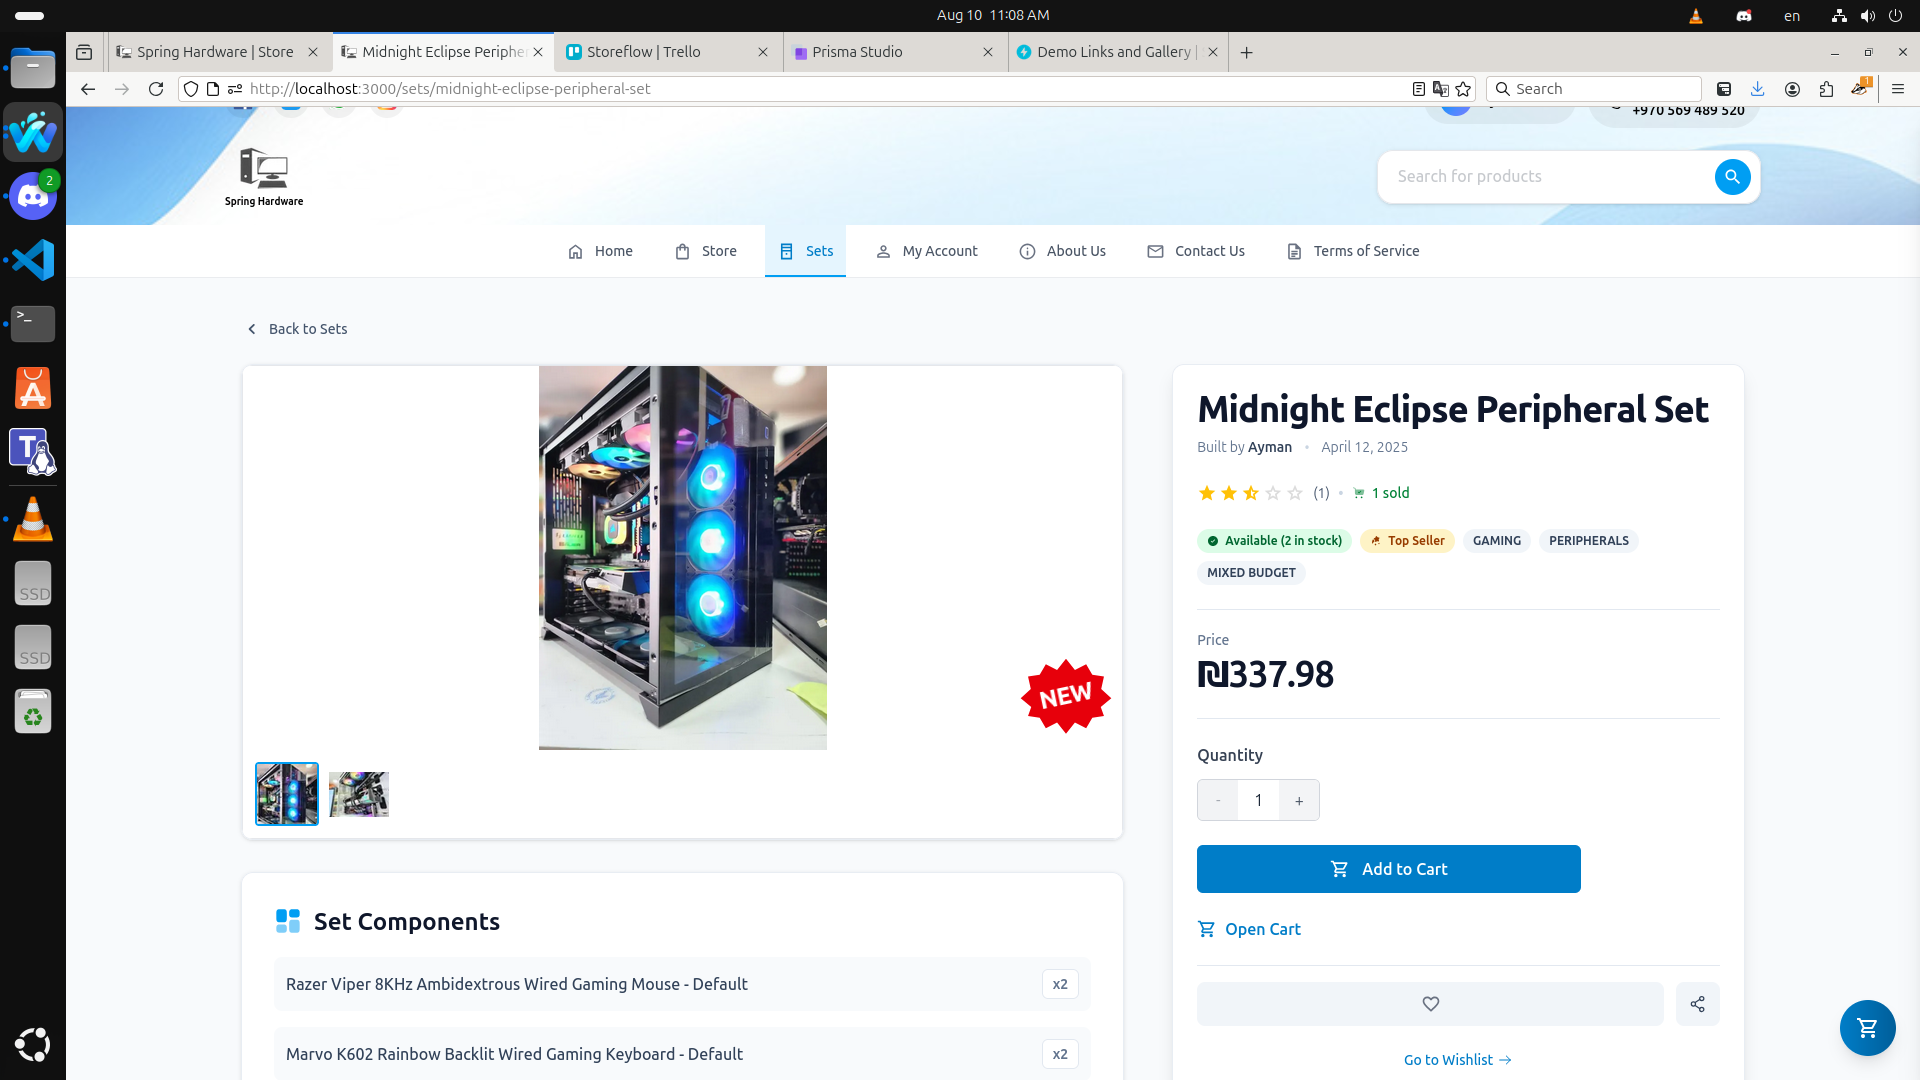Select the second product thumbnail
This screenshot has width=1920, height=1080.
[x=359, y=794]
